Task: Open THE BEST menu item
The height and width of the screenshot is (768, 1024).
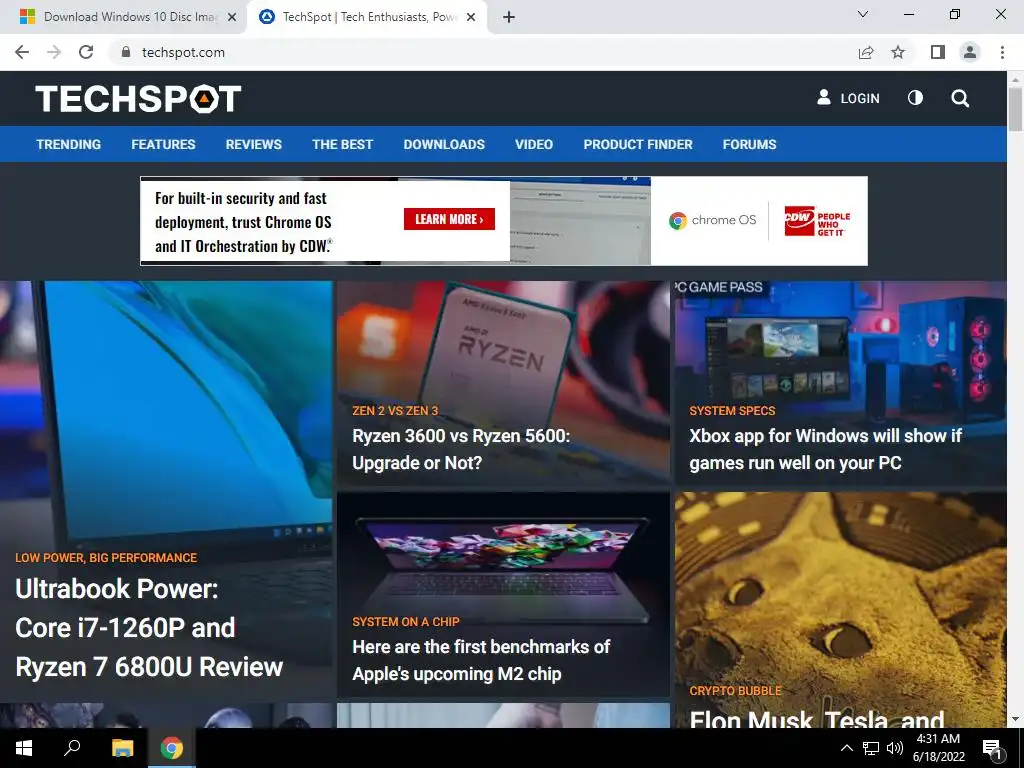Action: tap(342, 144)
